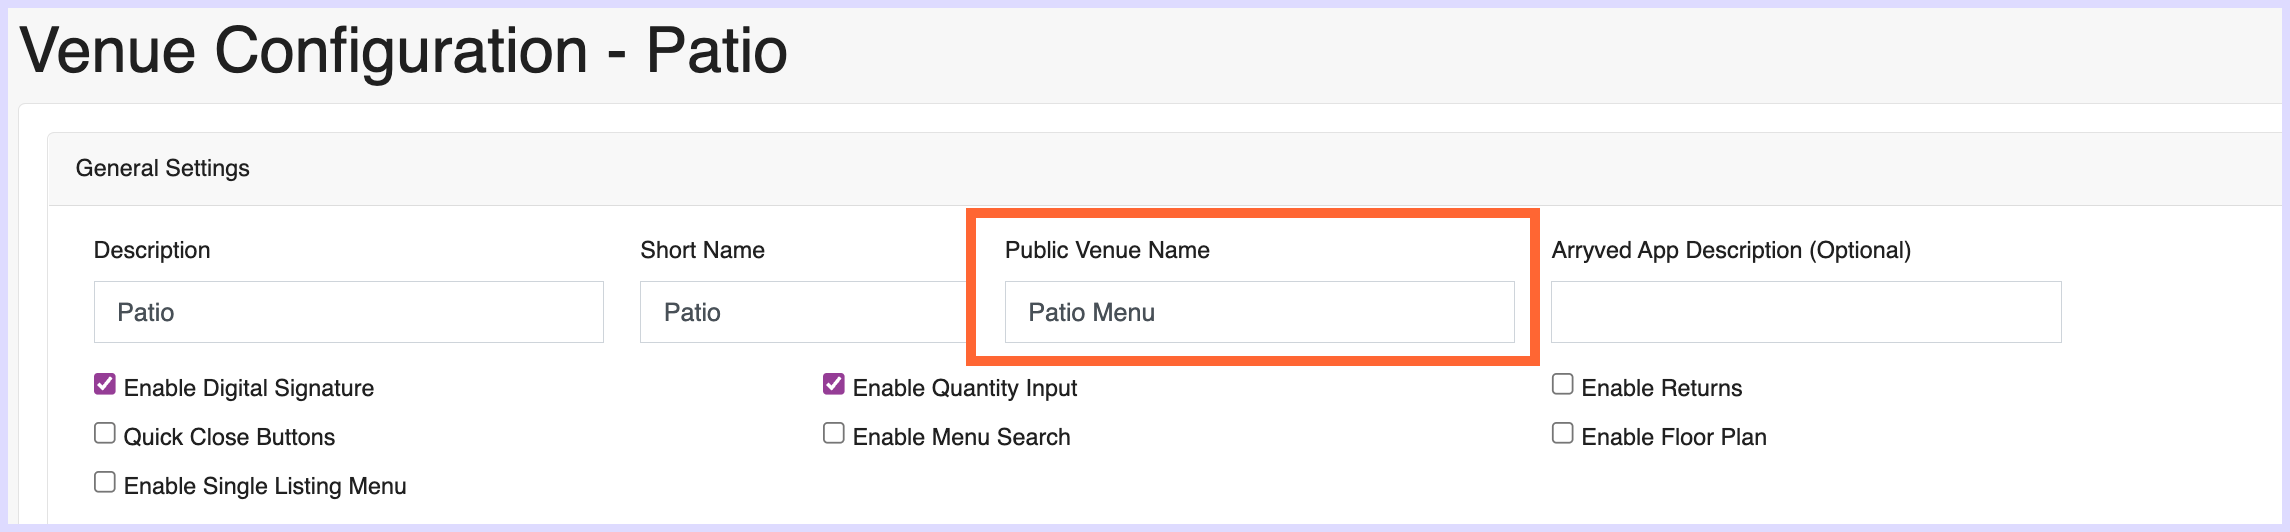Click the Short Name label text
The image size is (2290, 532).
[702, 250]
